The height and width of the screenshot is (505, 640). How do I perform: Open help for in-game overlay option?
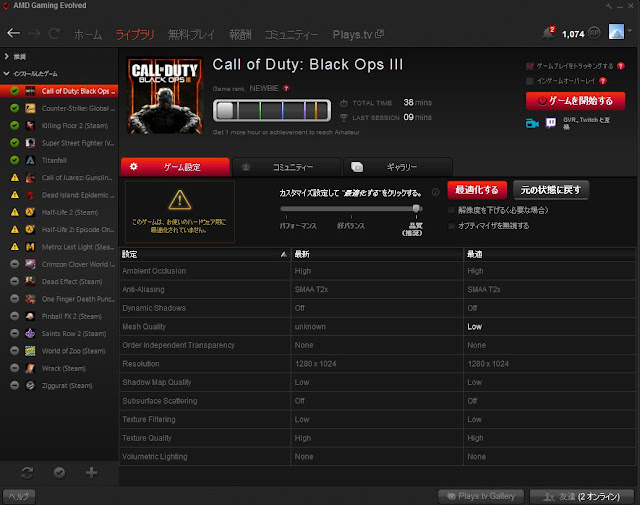point(602,81)
